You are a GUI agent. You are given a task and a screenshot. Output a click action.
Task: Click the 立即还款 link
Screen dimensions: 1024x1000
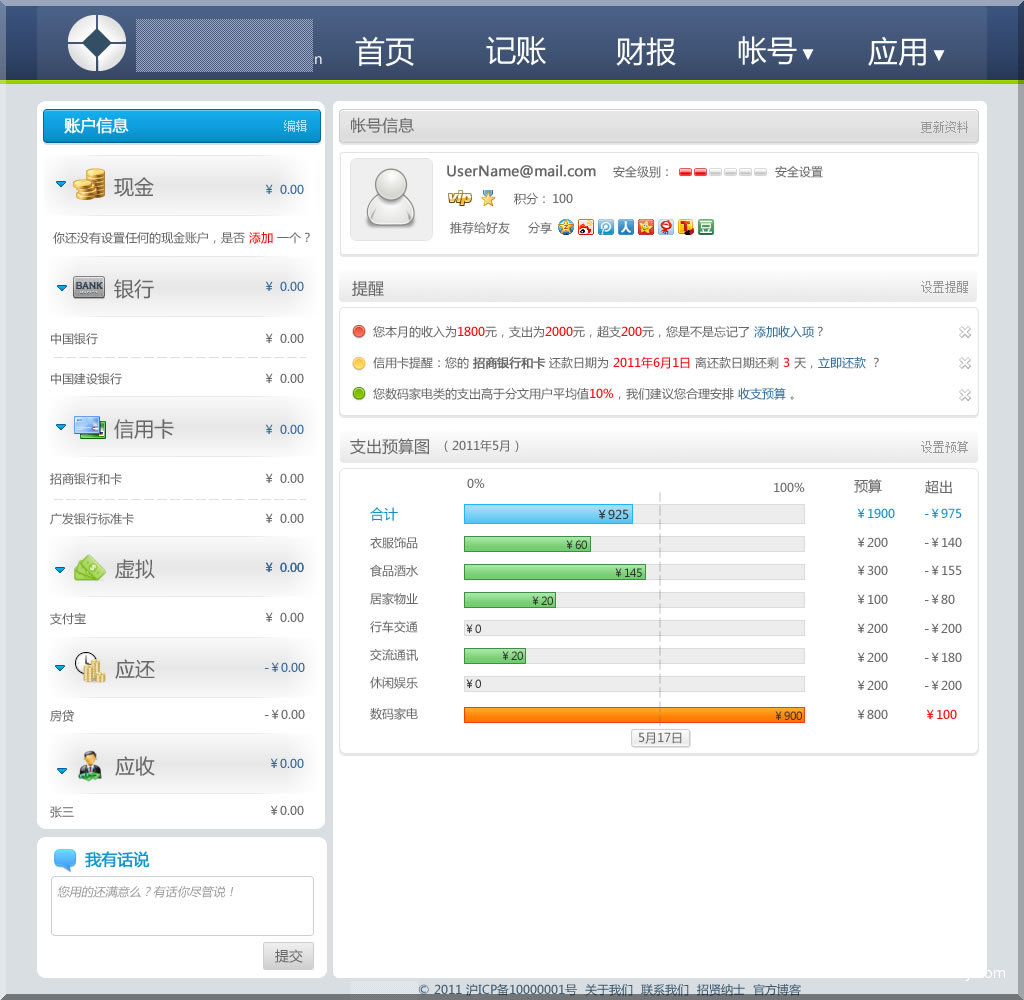pyautogui.click(x=841, y=363)
